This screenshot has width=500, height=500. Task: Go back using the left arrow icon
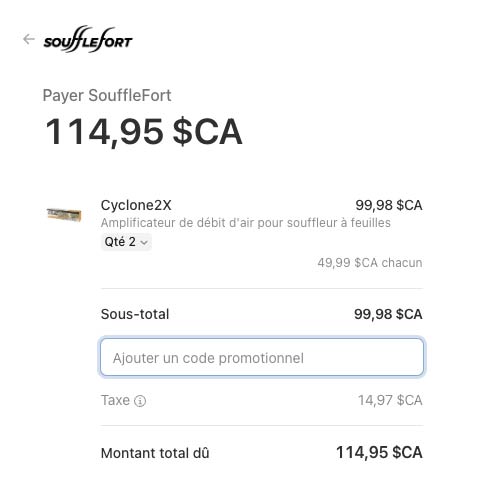tap(29, 39)
